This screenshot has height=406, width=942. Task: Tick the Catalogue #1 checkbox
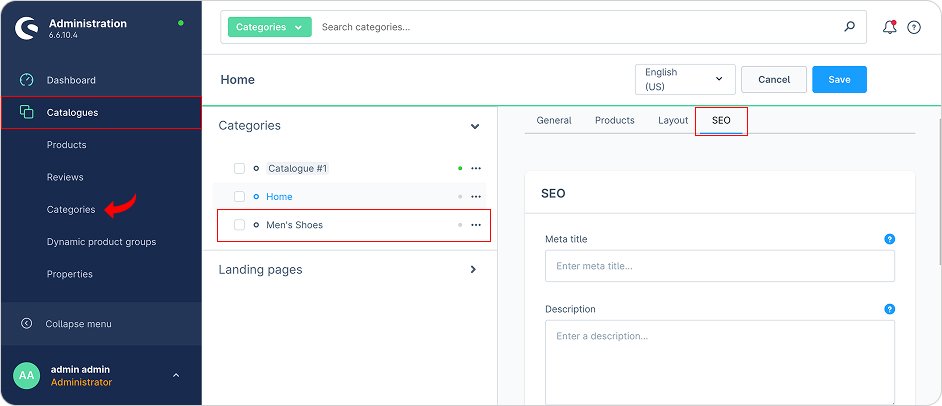click(x=239, y=169)
